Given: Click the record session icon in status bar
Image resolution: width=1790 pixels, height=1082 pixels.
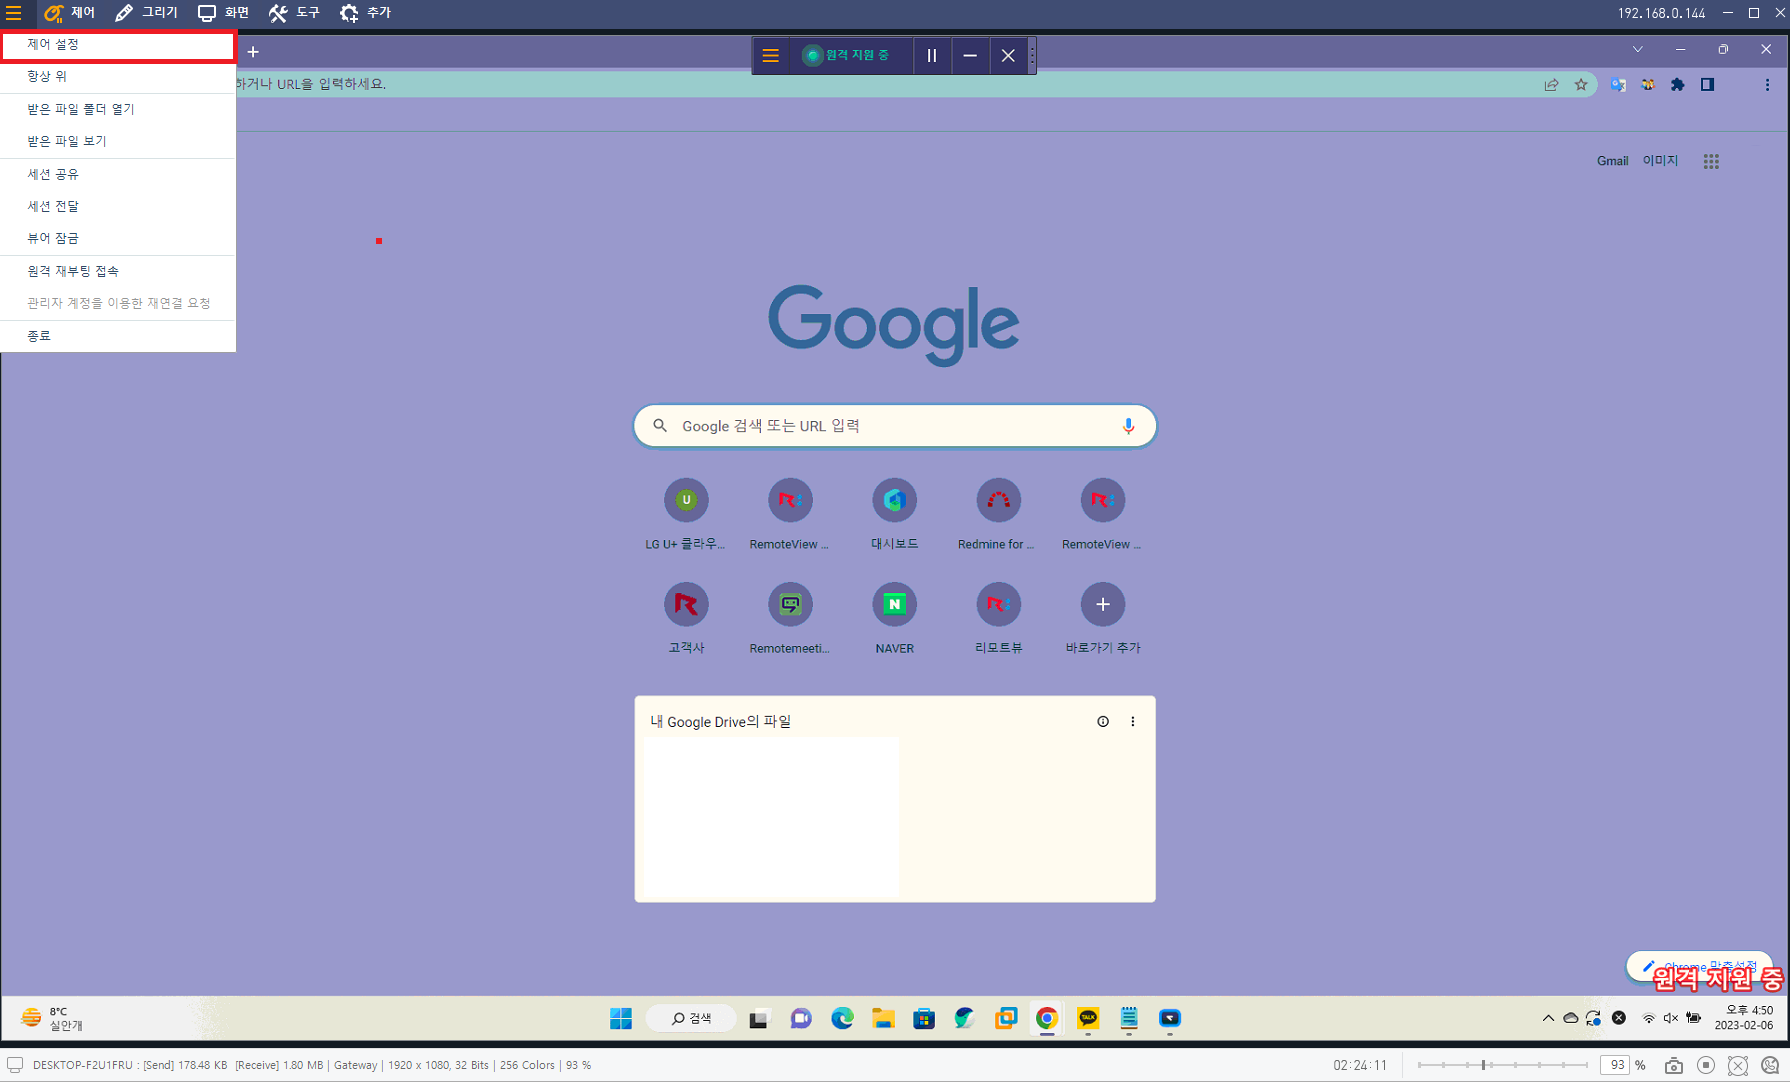Looking at the screenshot, I should click(1706, 1066).
